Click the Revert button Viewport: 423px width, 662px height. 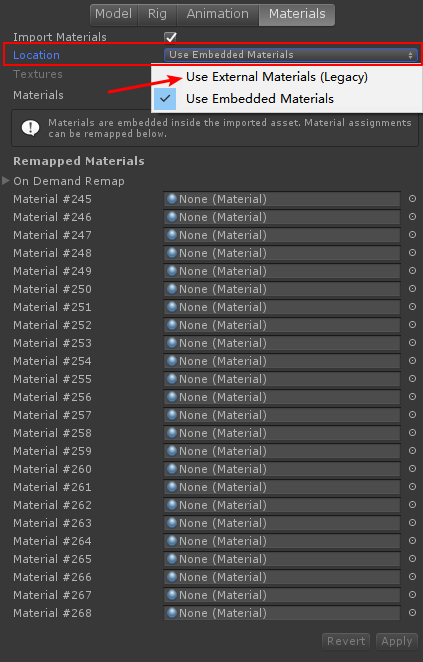pos(346,641)
